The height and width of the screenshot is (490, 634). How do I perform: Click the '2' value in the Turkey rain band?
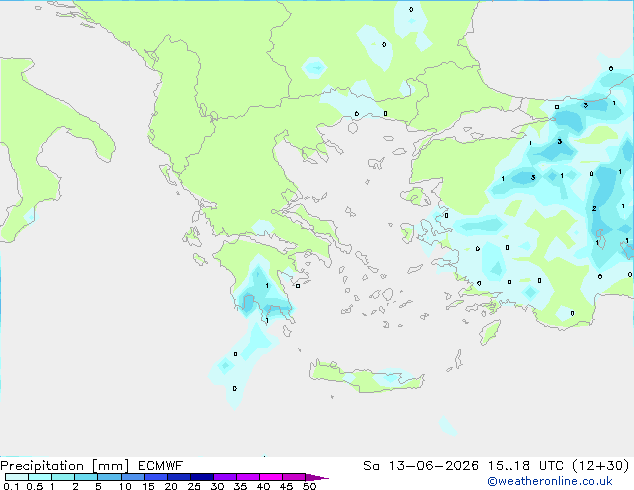pyautogui.click(x=594, y=209)
